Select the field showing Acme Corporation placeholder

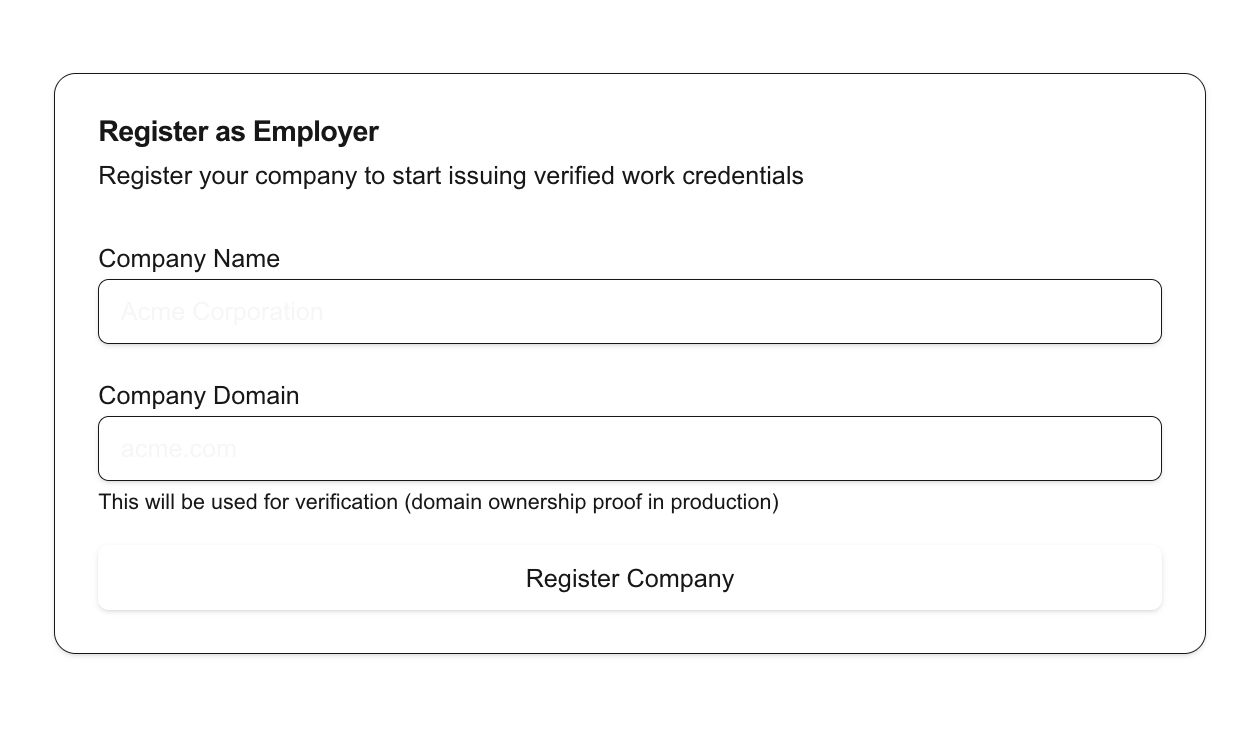pyautogui.click(x=629, y=311)
